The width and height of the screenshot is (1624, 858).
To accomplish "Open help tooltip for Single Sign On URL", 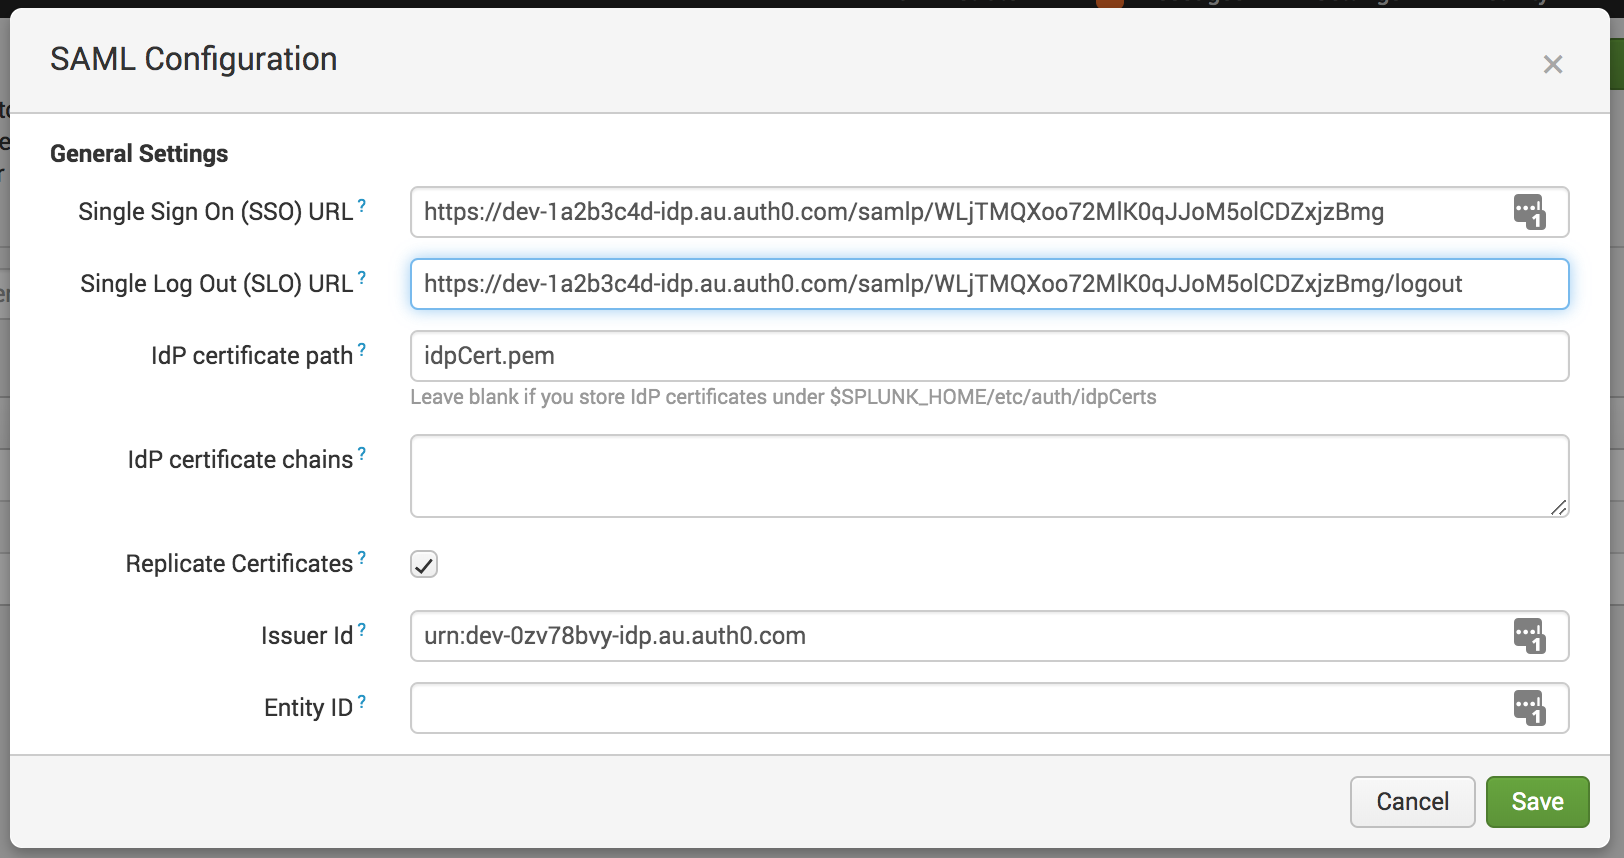I will click(x=362, y=206).
